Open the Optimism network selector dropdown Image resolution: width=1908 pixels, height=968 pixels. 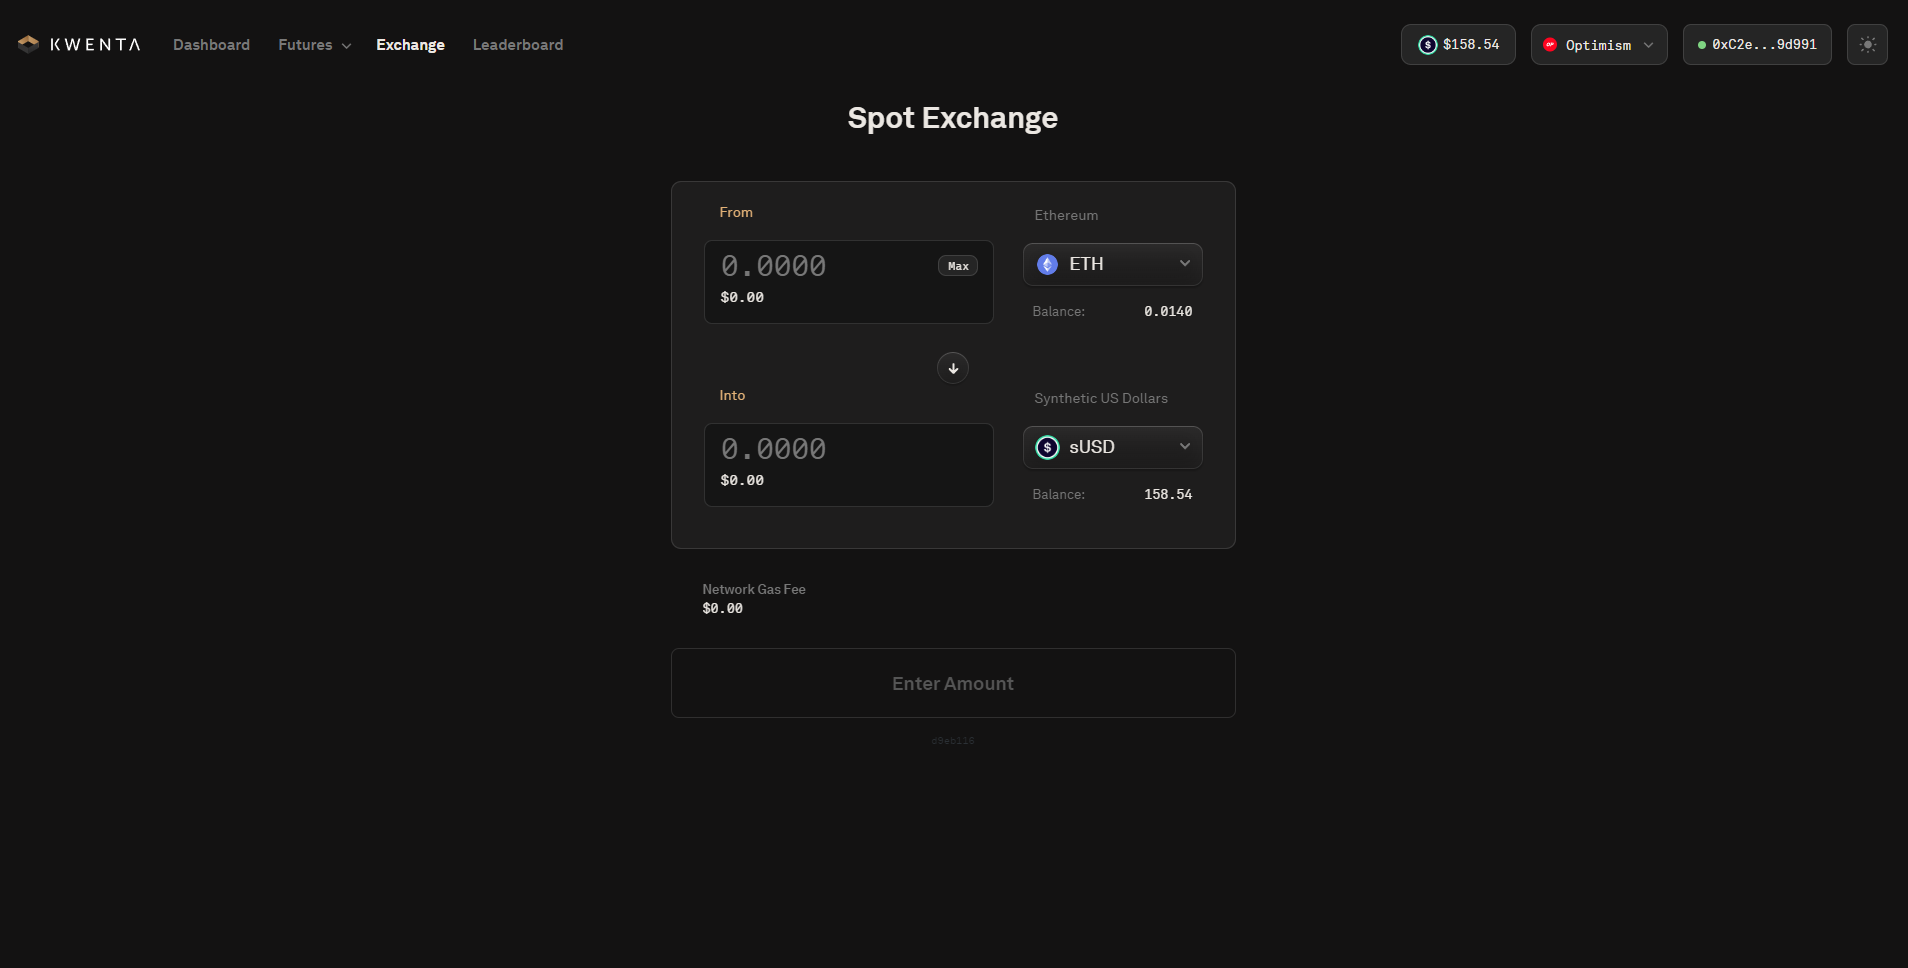coord(1598,45)
